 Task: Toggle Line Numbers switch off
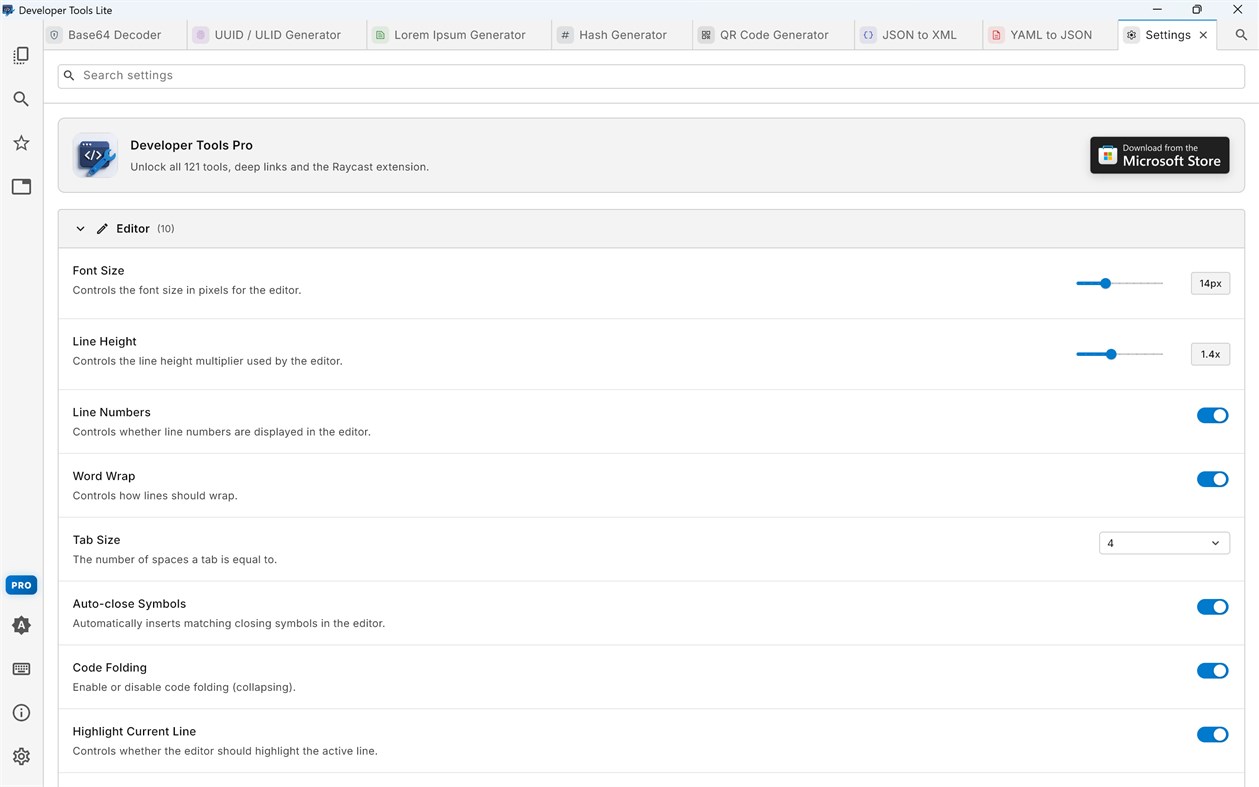pos(1212,415)
